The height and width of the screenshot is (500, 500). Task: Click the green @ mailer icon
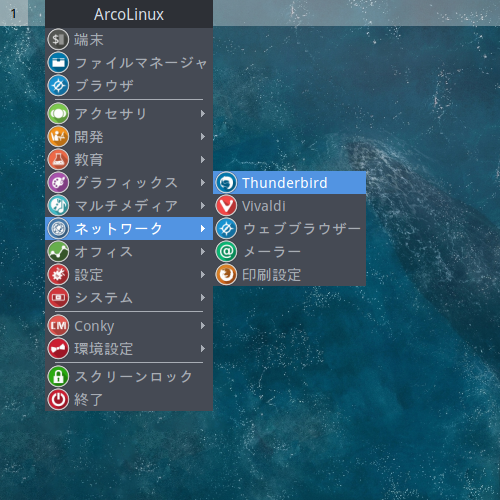click(x=226, y=252)
